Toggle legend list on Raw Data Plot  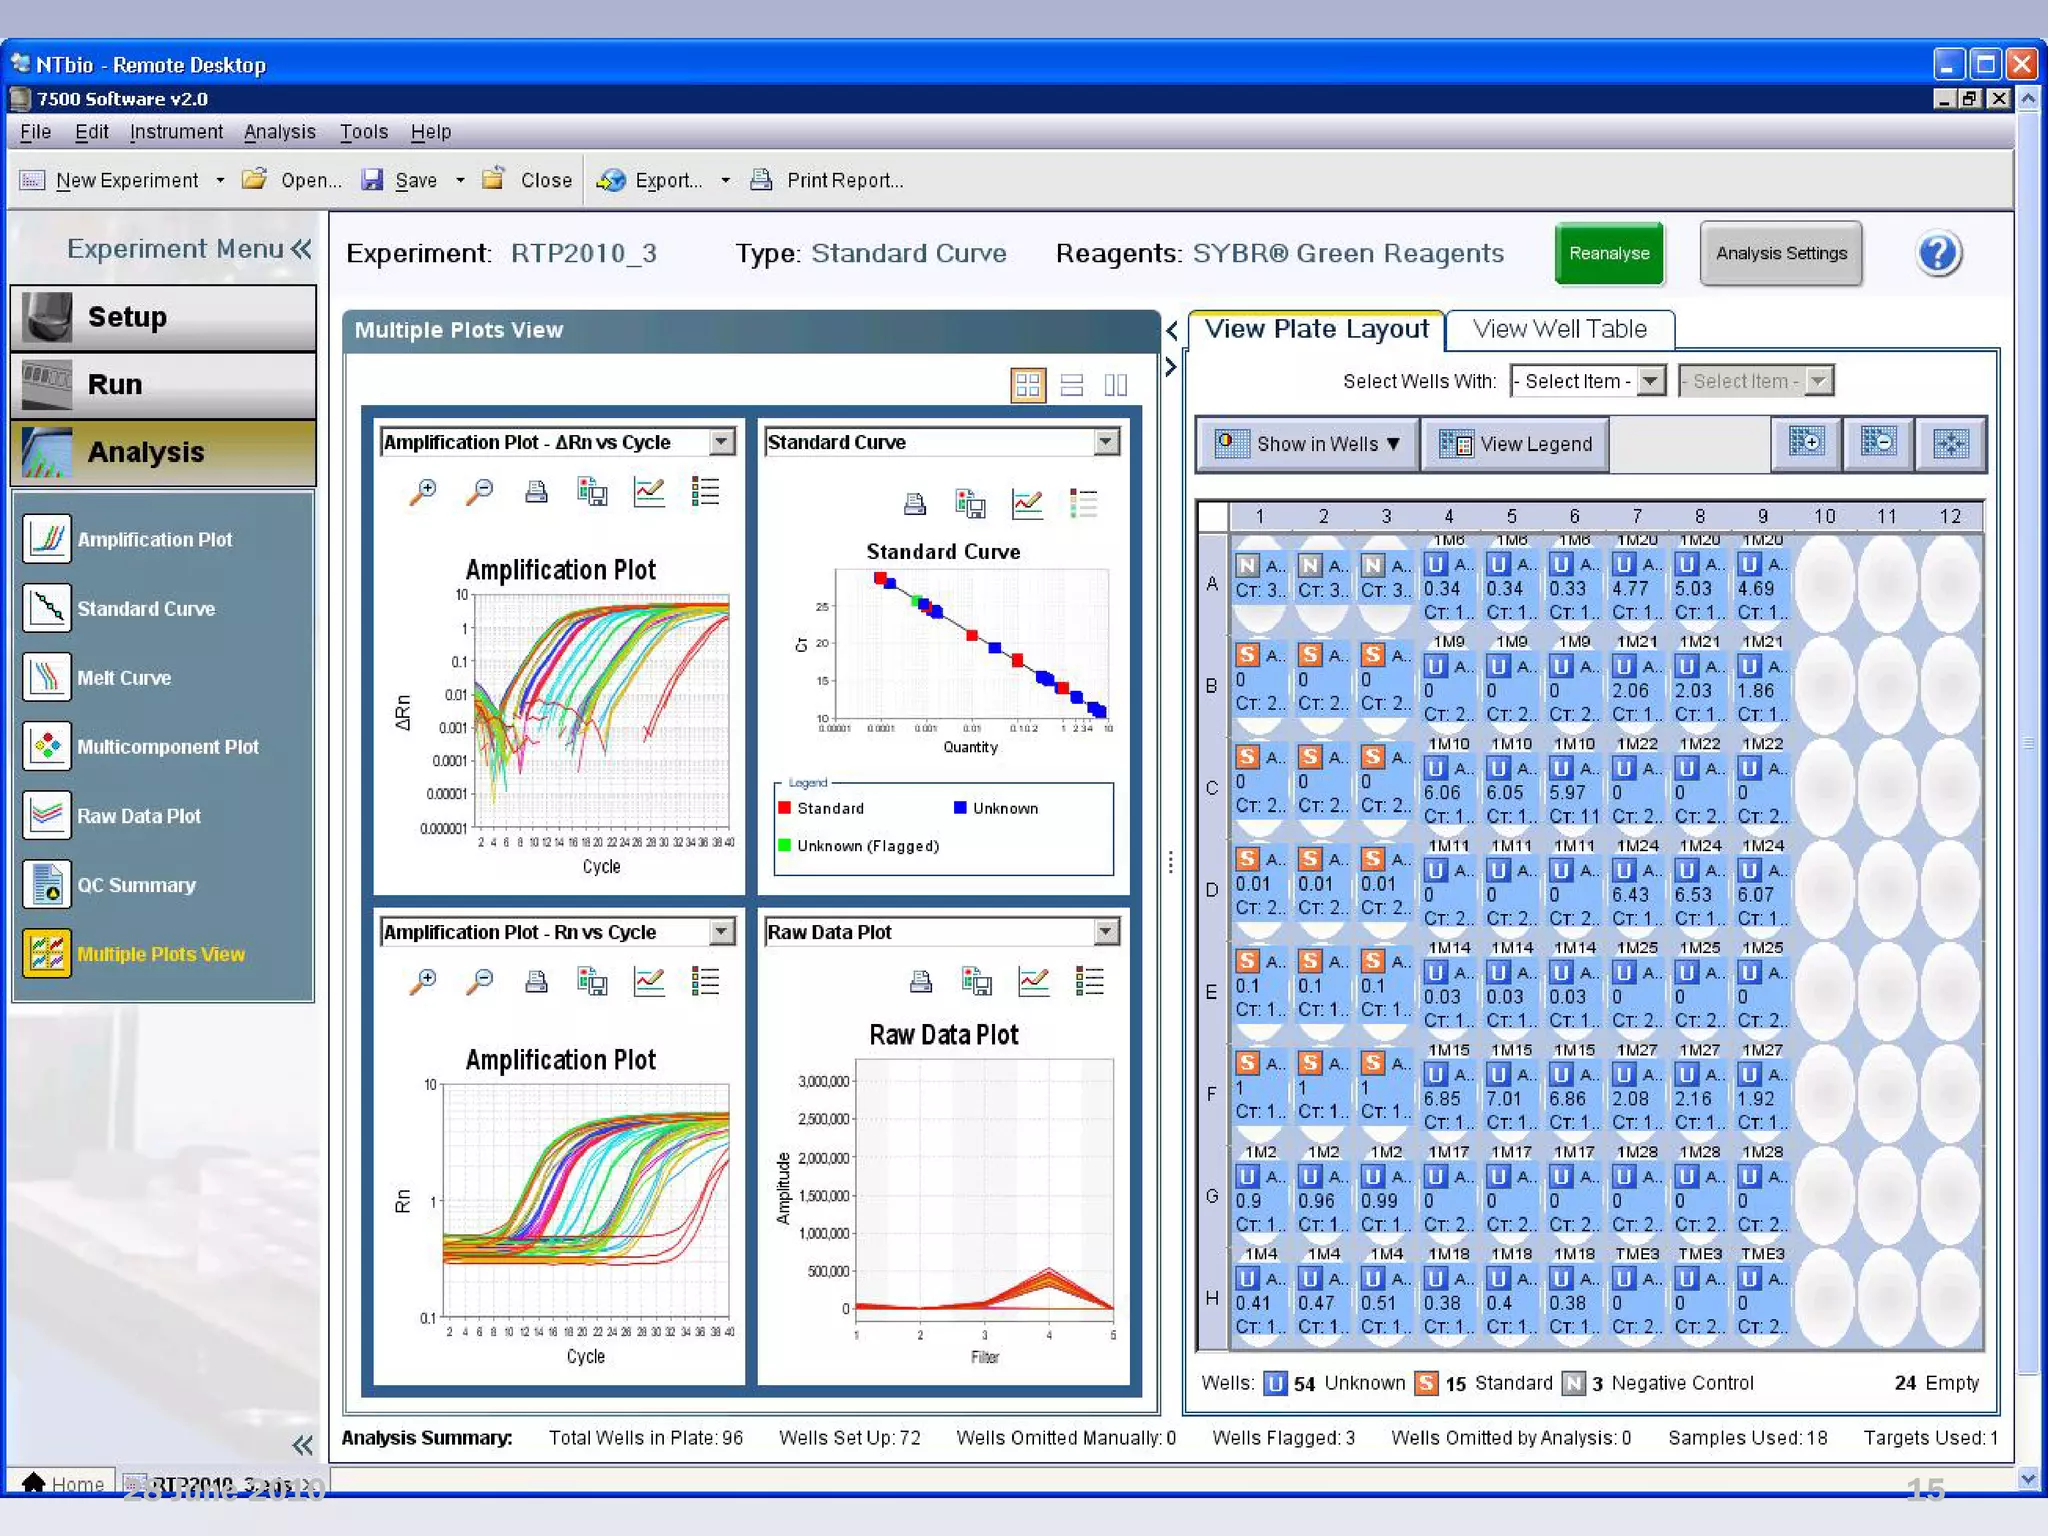[x=1089, y=981]
